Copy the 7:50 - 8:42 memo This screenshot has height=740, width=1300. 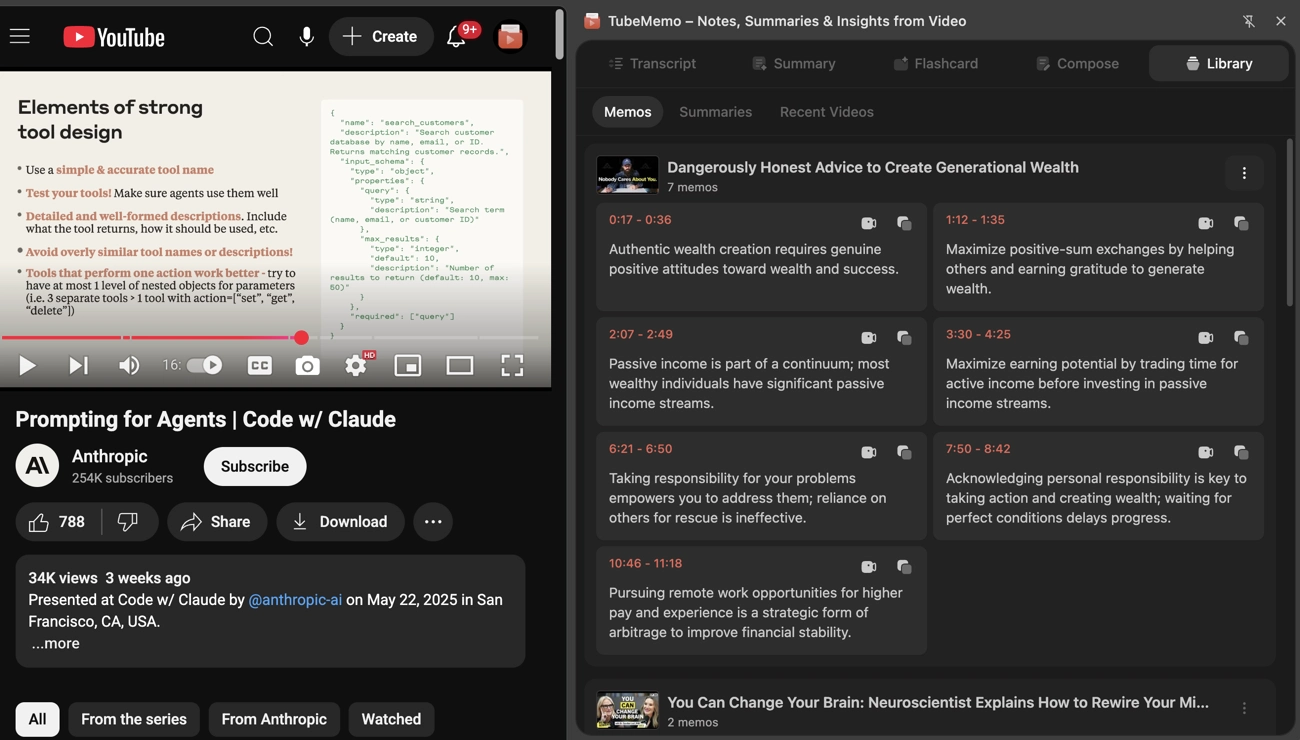(1241, 452)
